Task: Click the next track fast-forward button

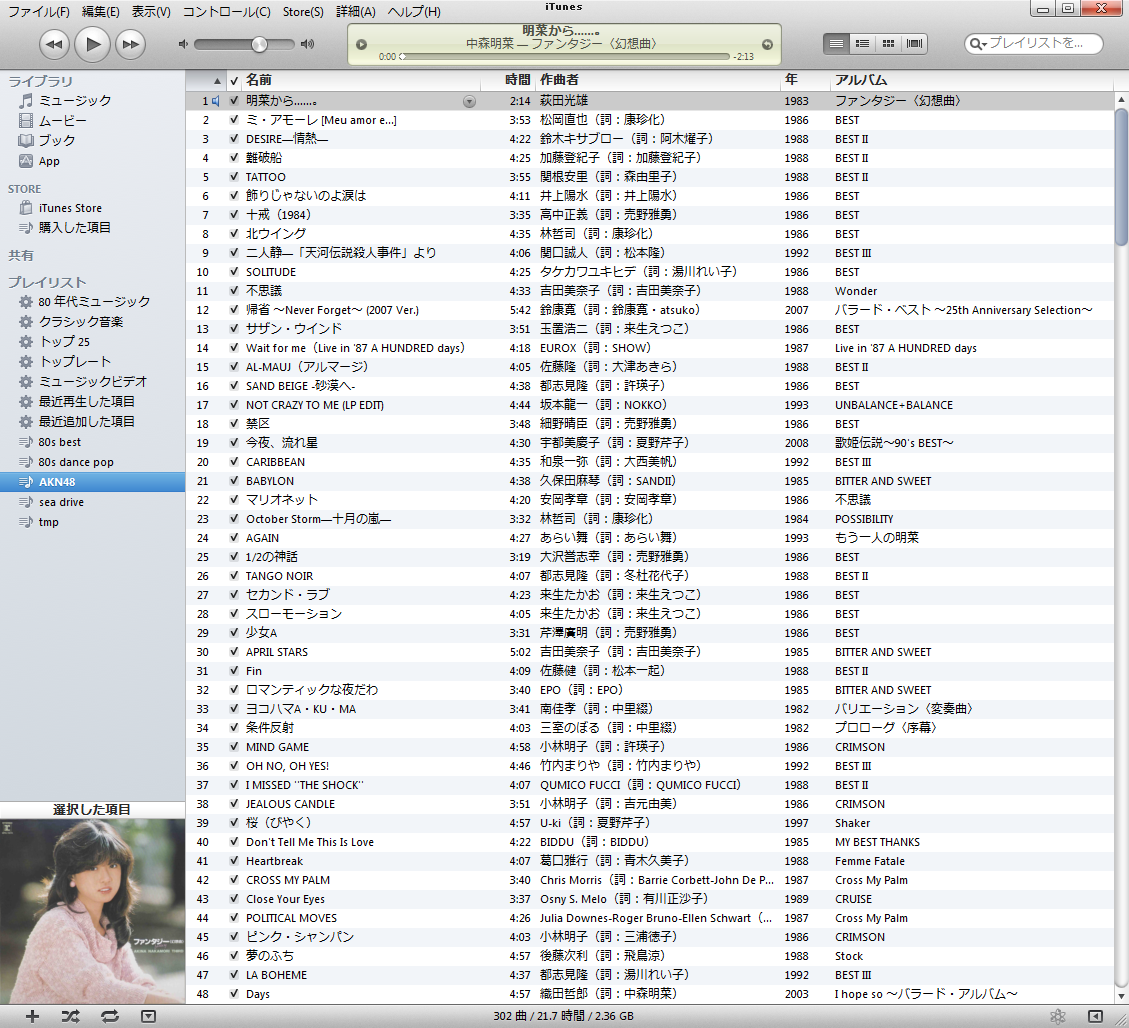Action: (x=130, y=44)
